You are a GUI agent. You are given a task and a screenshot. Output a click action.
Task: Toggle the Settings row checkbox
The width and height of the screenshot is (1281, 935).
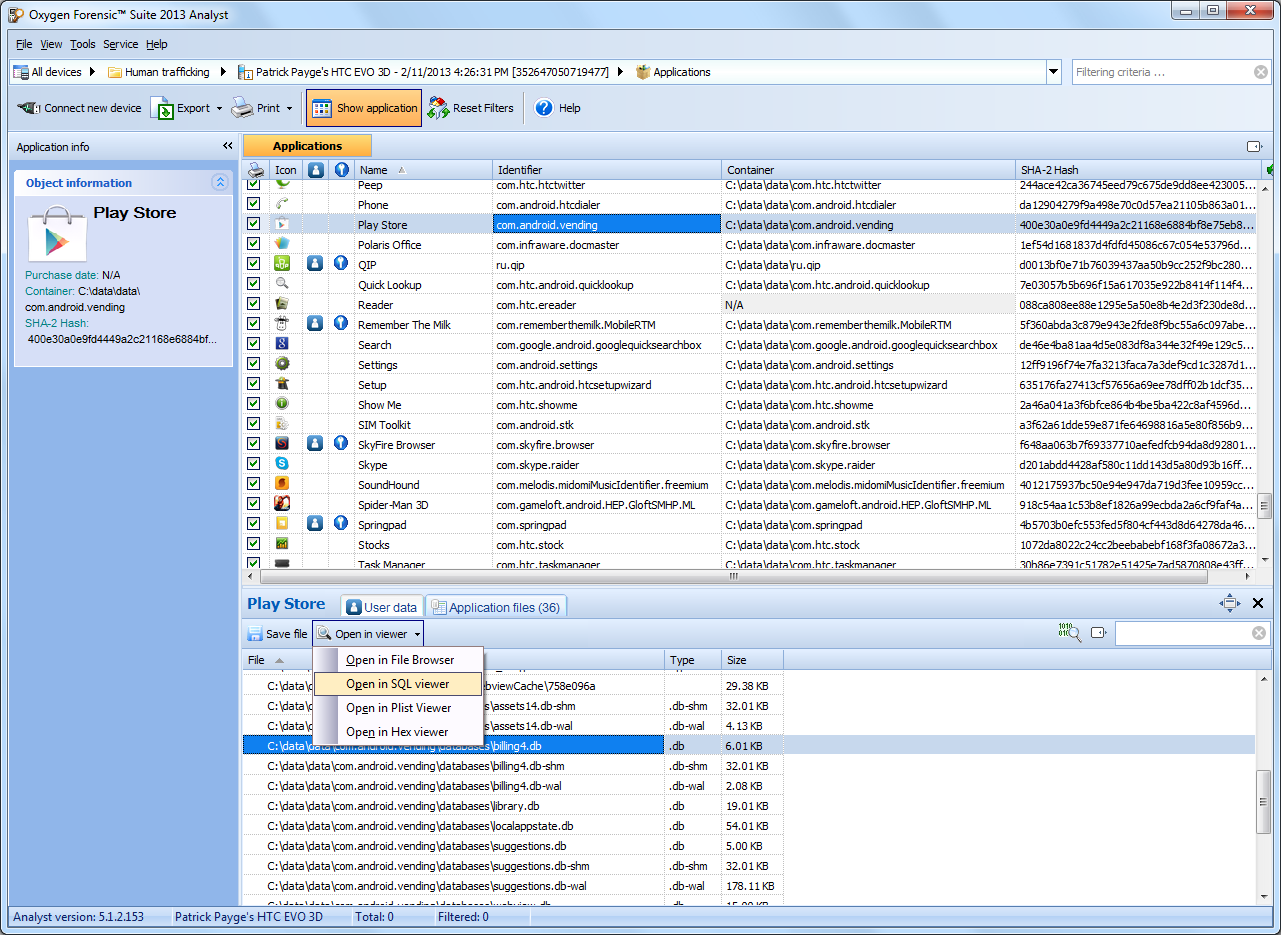click(x=254, y=365)
